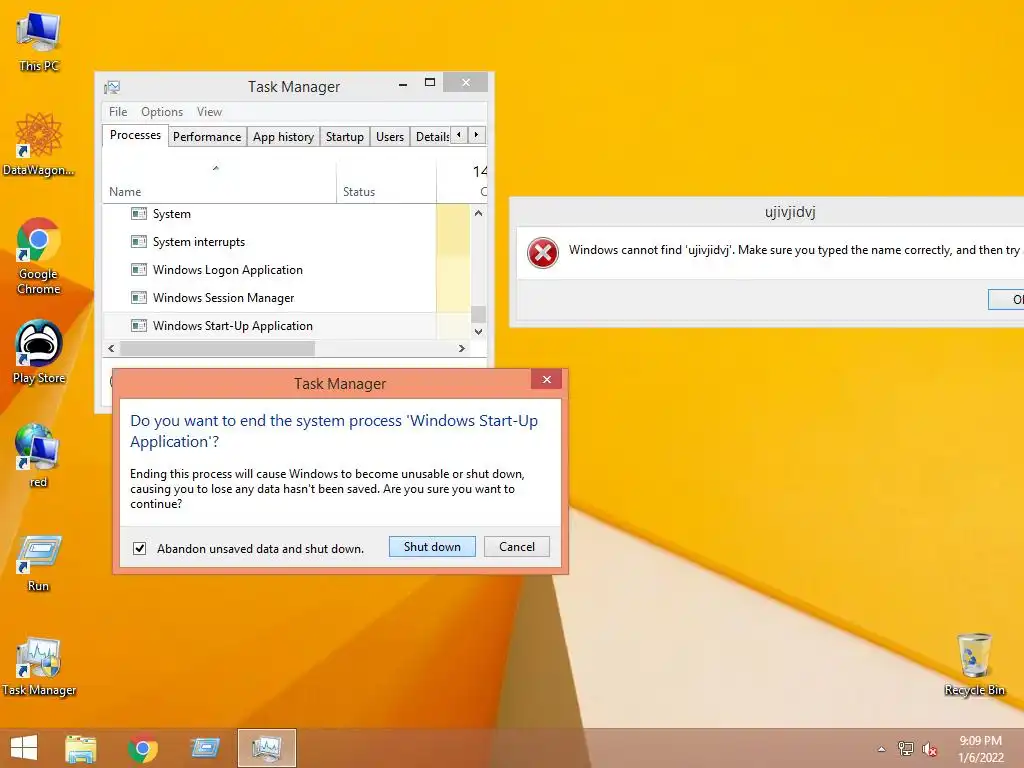Click the taskbar clock showing 9:09 PM

point(981,748)
